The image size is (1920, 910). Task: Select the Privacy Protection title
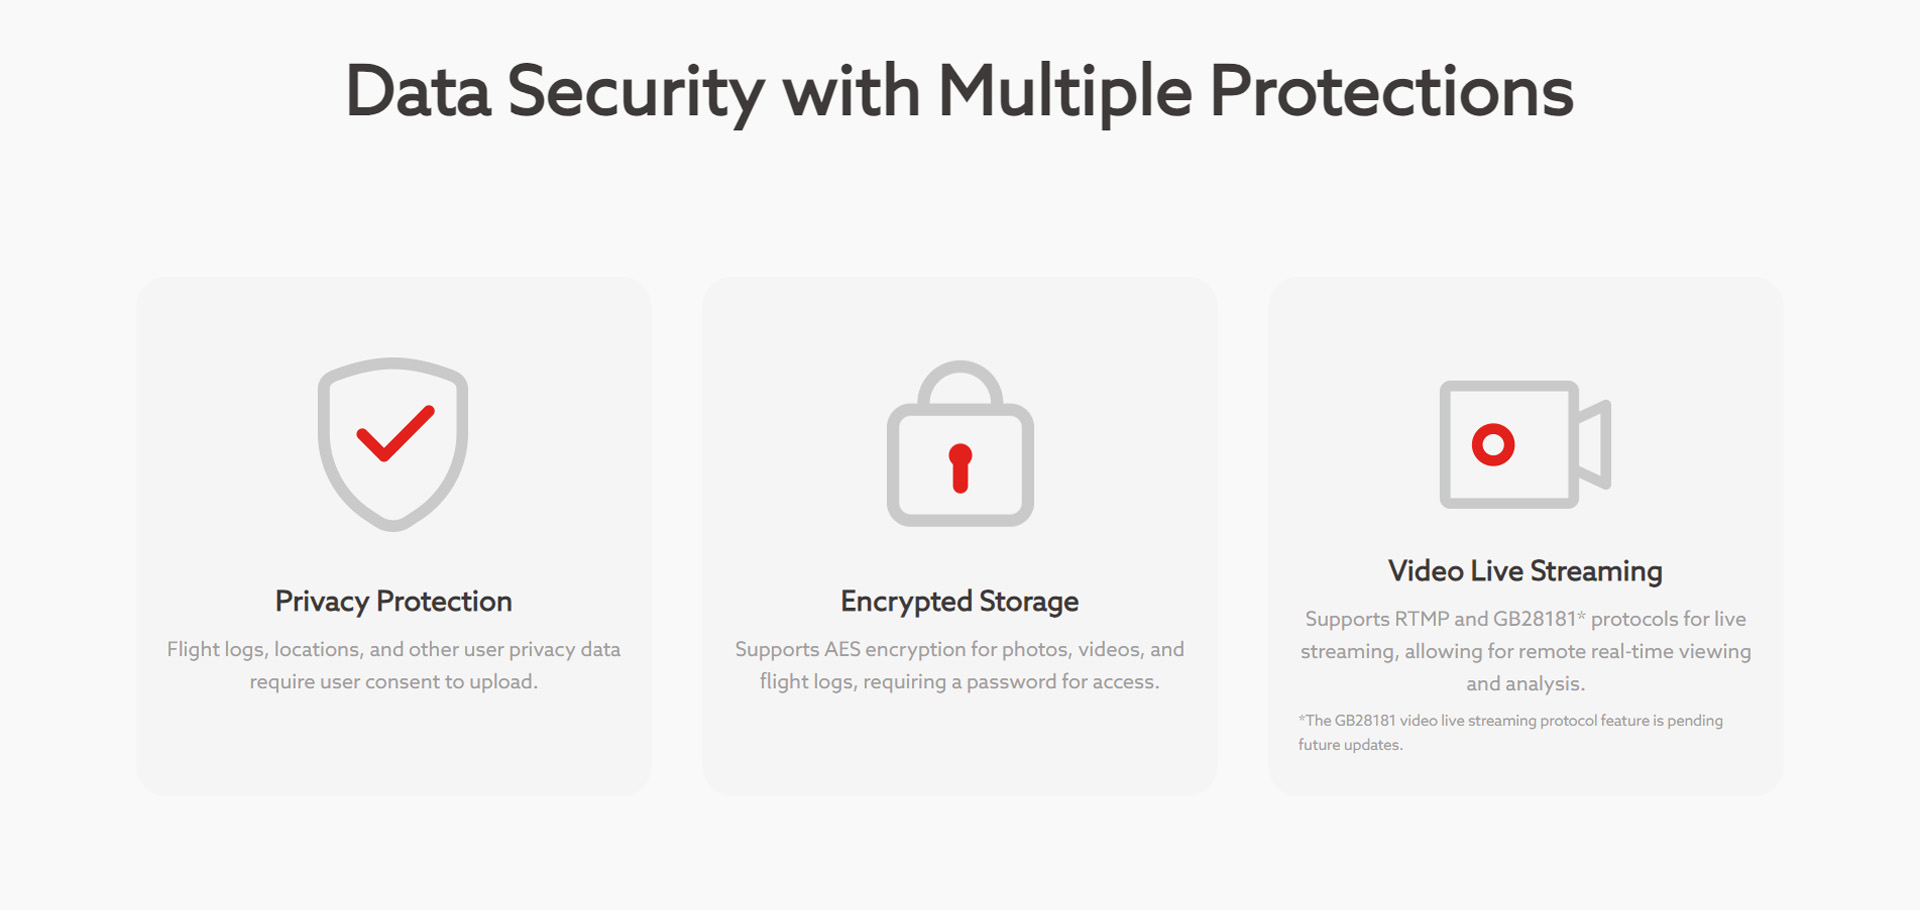393,601
